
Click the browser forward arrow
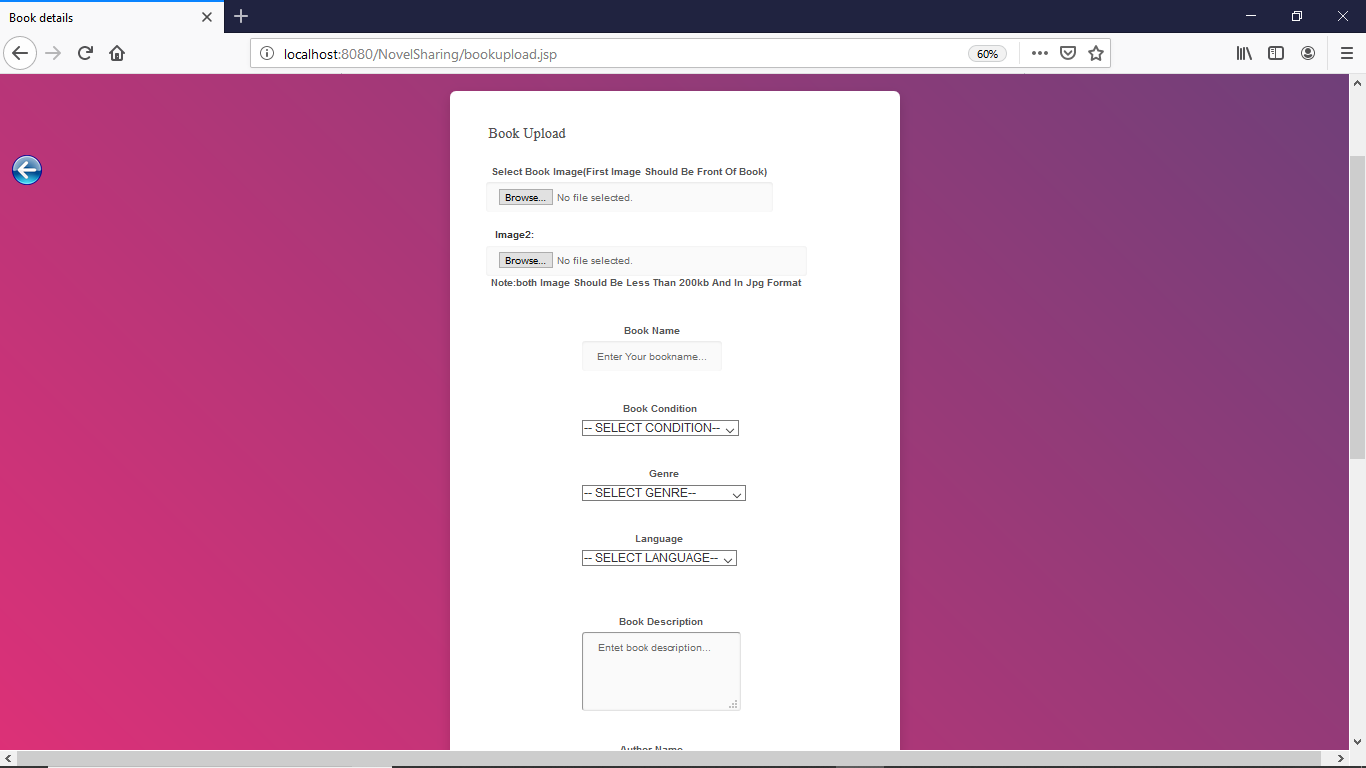pos(54,53)
